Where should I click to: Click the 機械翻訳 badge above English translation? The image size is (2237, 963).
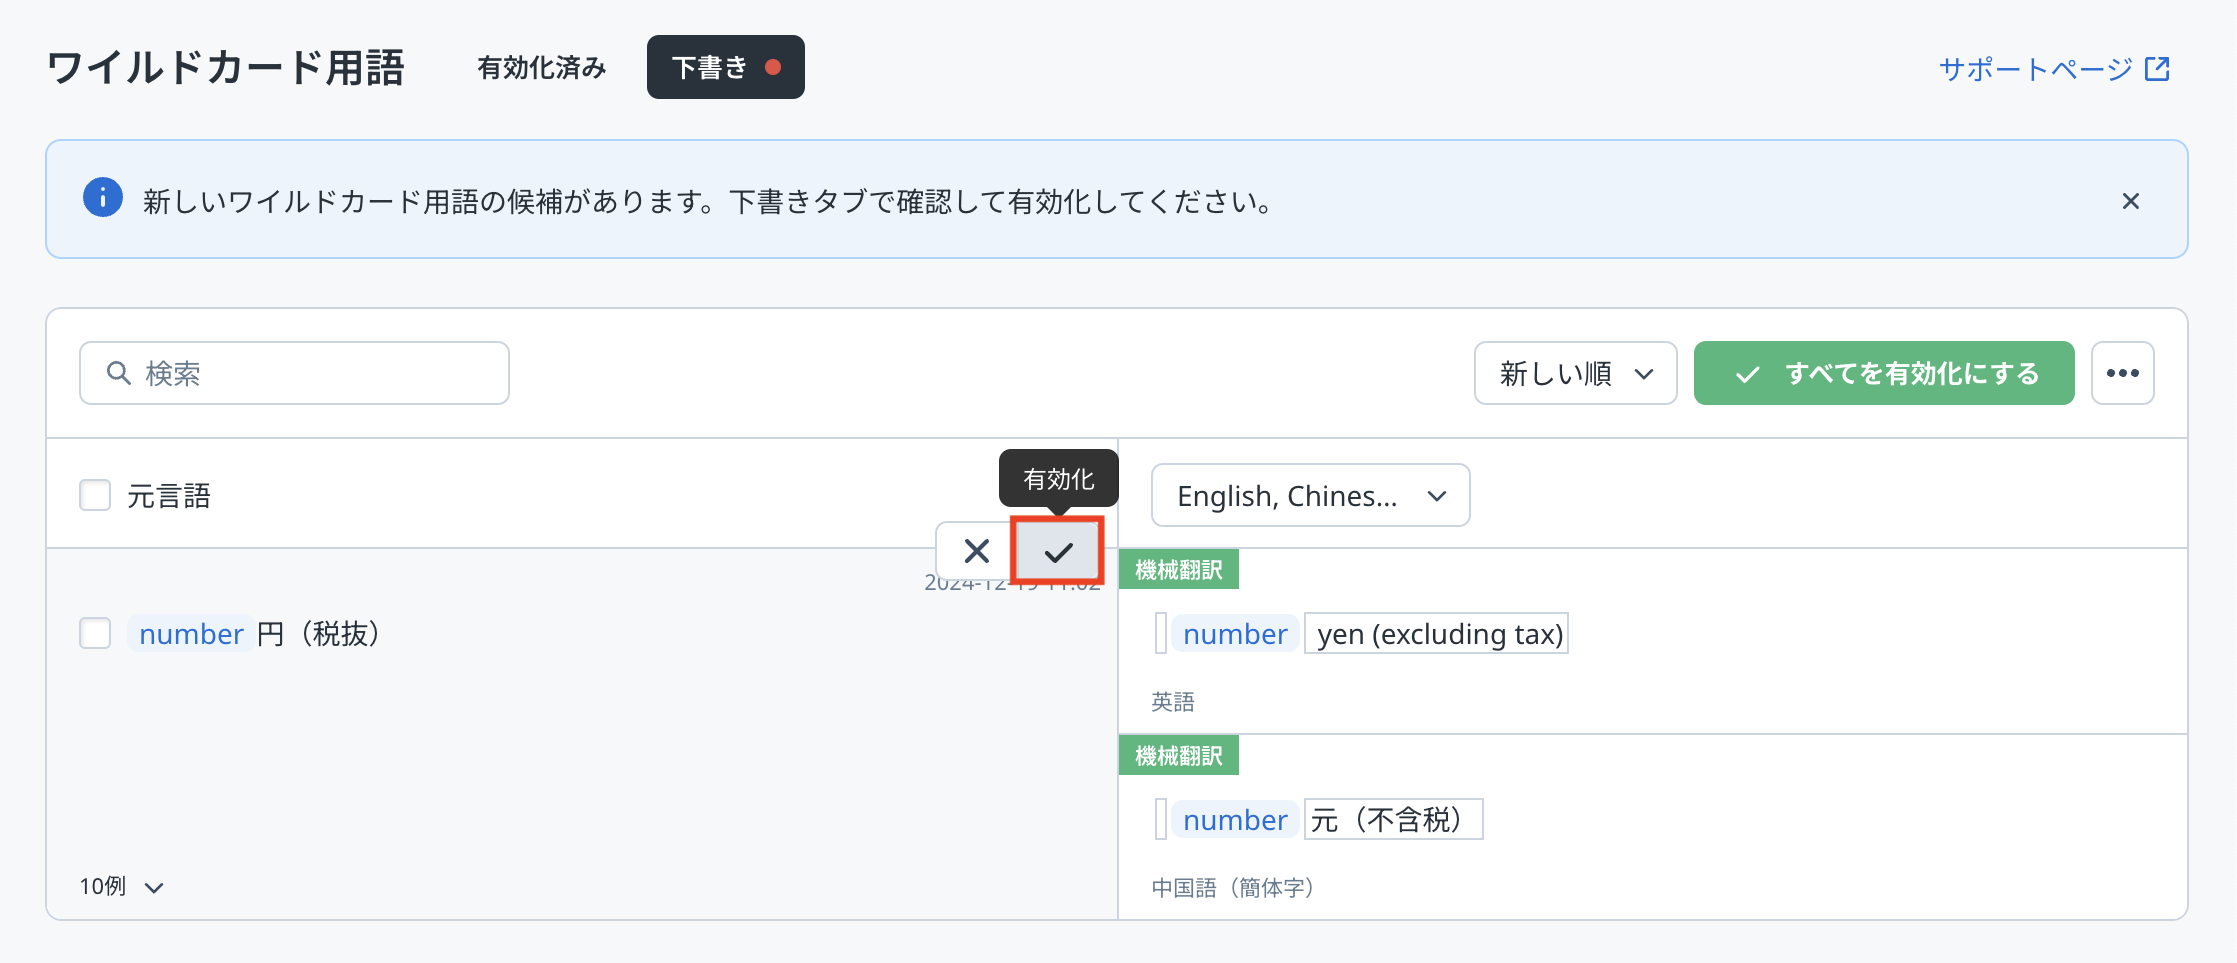tap(1178, 570)
